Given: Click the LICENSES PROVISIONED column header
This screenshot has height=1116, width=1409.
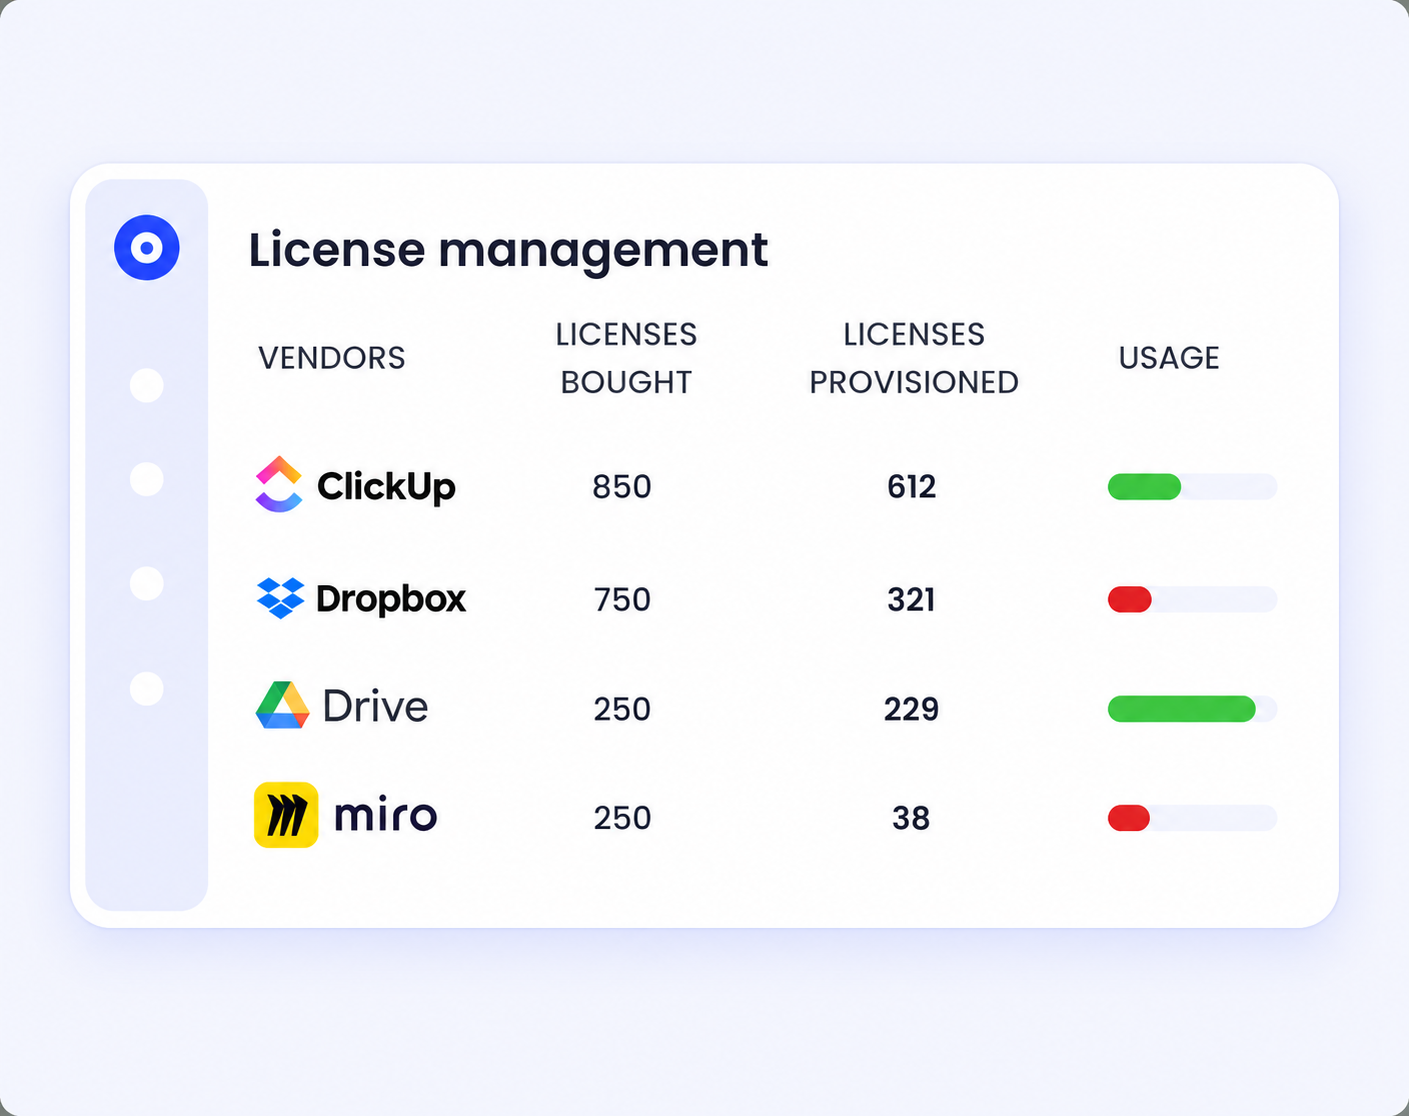Looking at the screenshot, I should (x=914, y=358).
